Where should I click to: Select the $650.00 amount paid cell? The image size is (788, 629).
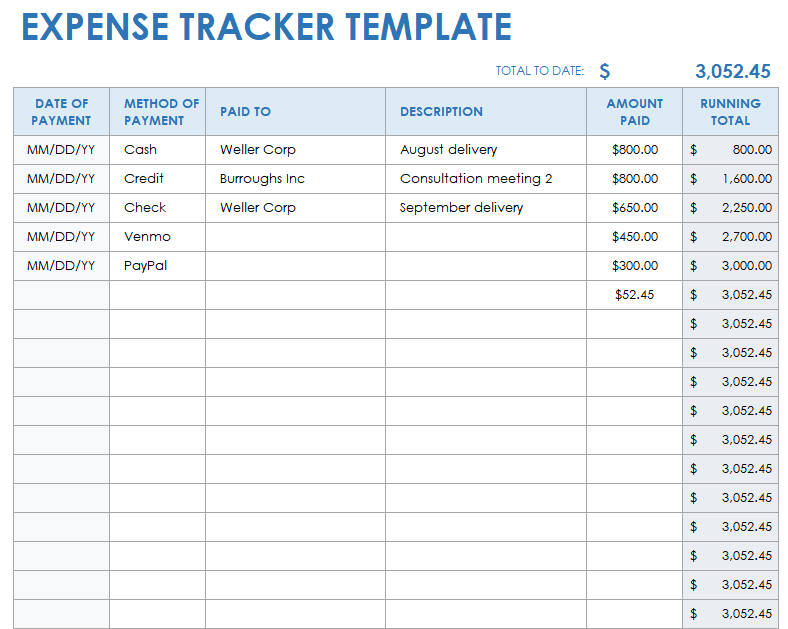(x=635, y=208)
